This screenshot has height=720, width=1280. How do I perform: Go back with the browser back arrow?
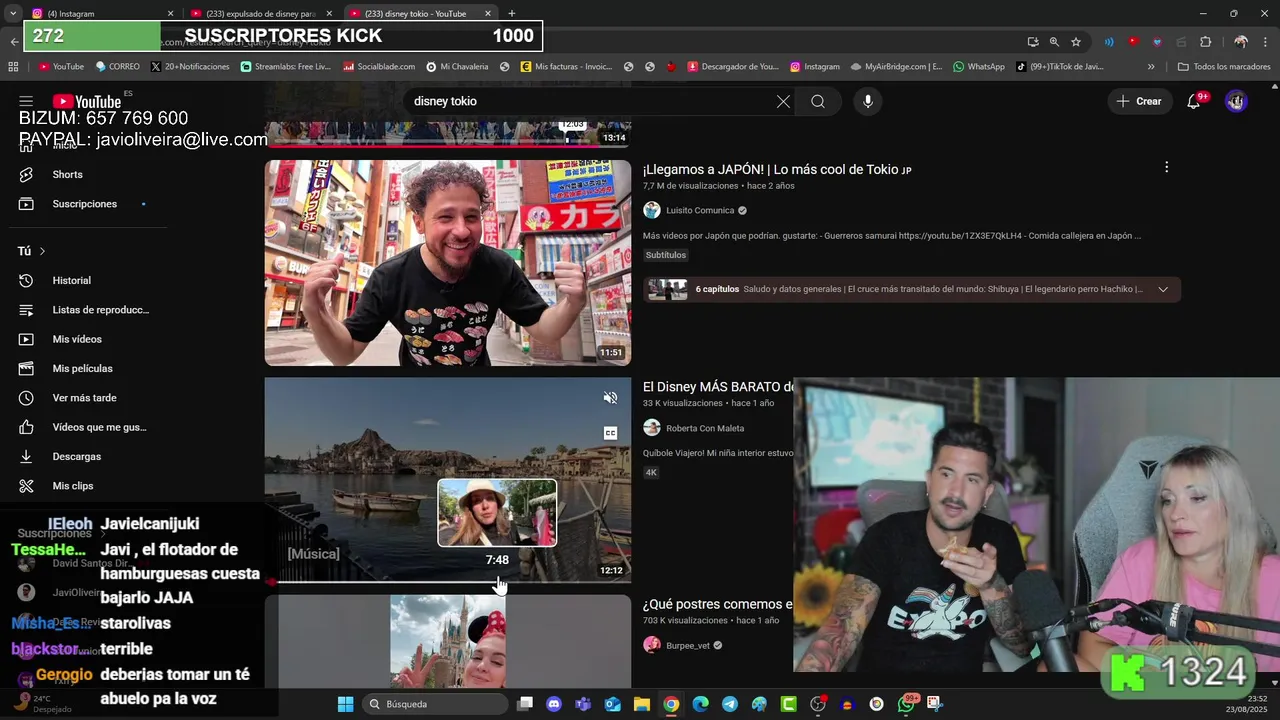[14, 42]
